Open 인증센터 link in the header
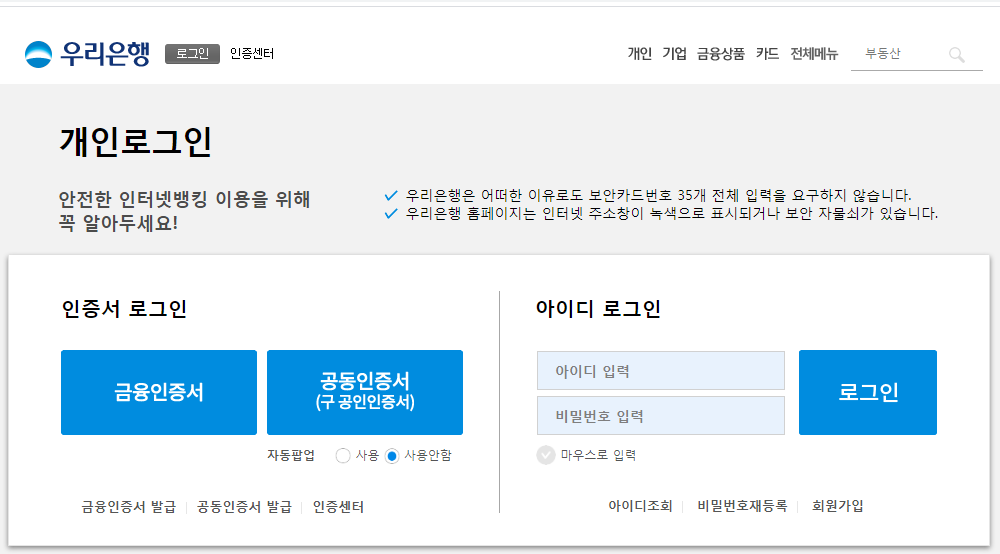This screenshot has height=554, width=1000. [x=252, y=54]
